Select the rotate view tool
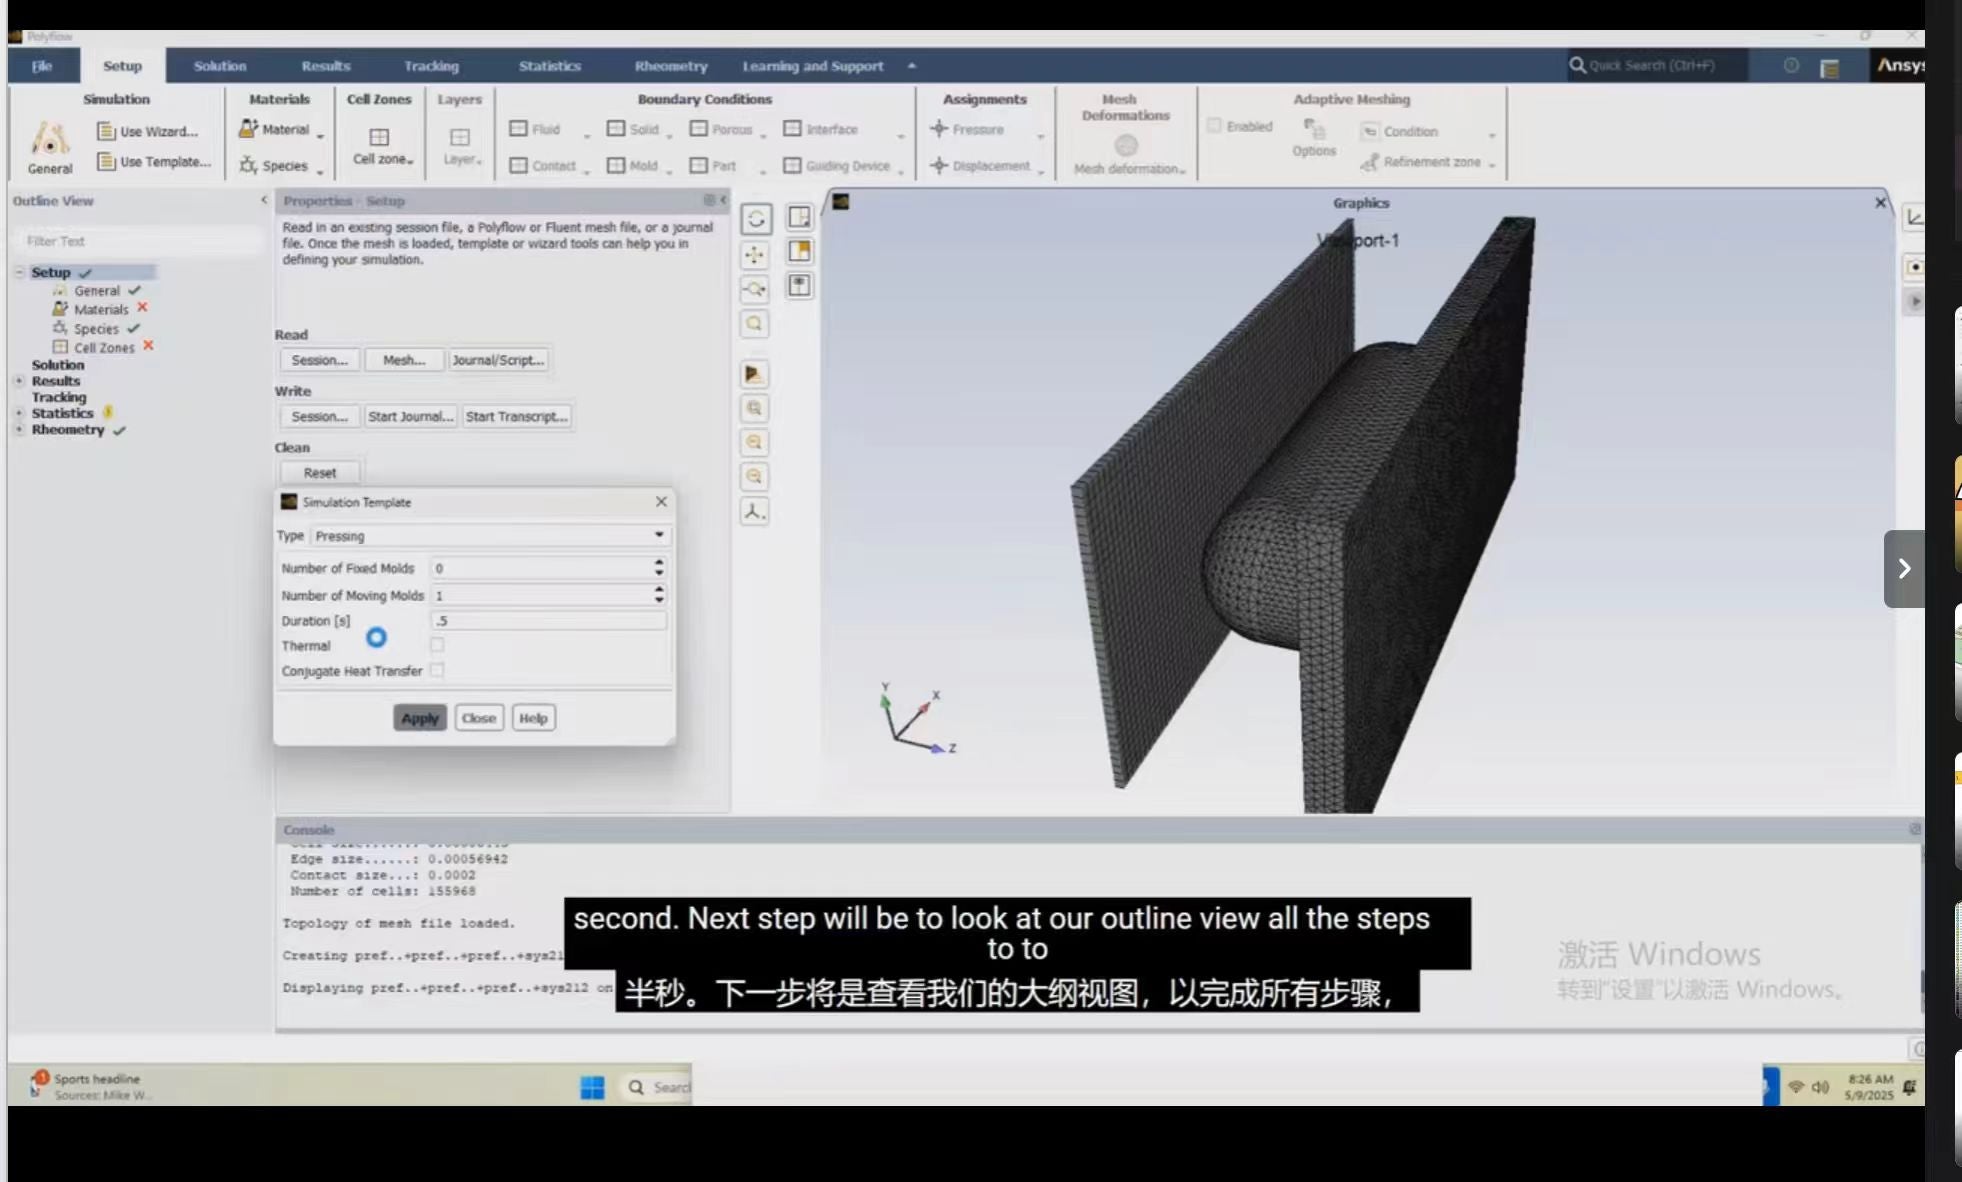Image resolution: width=1962 pixels, height=1182 pixels. 756,219
